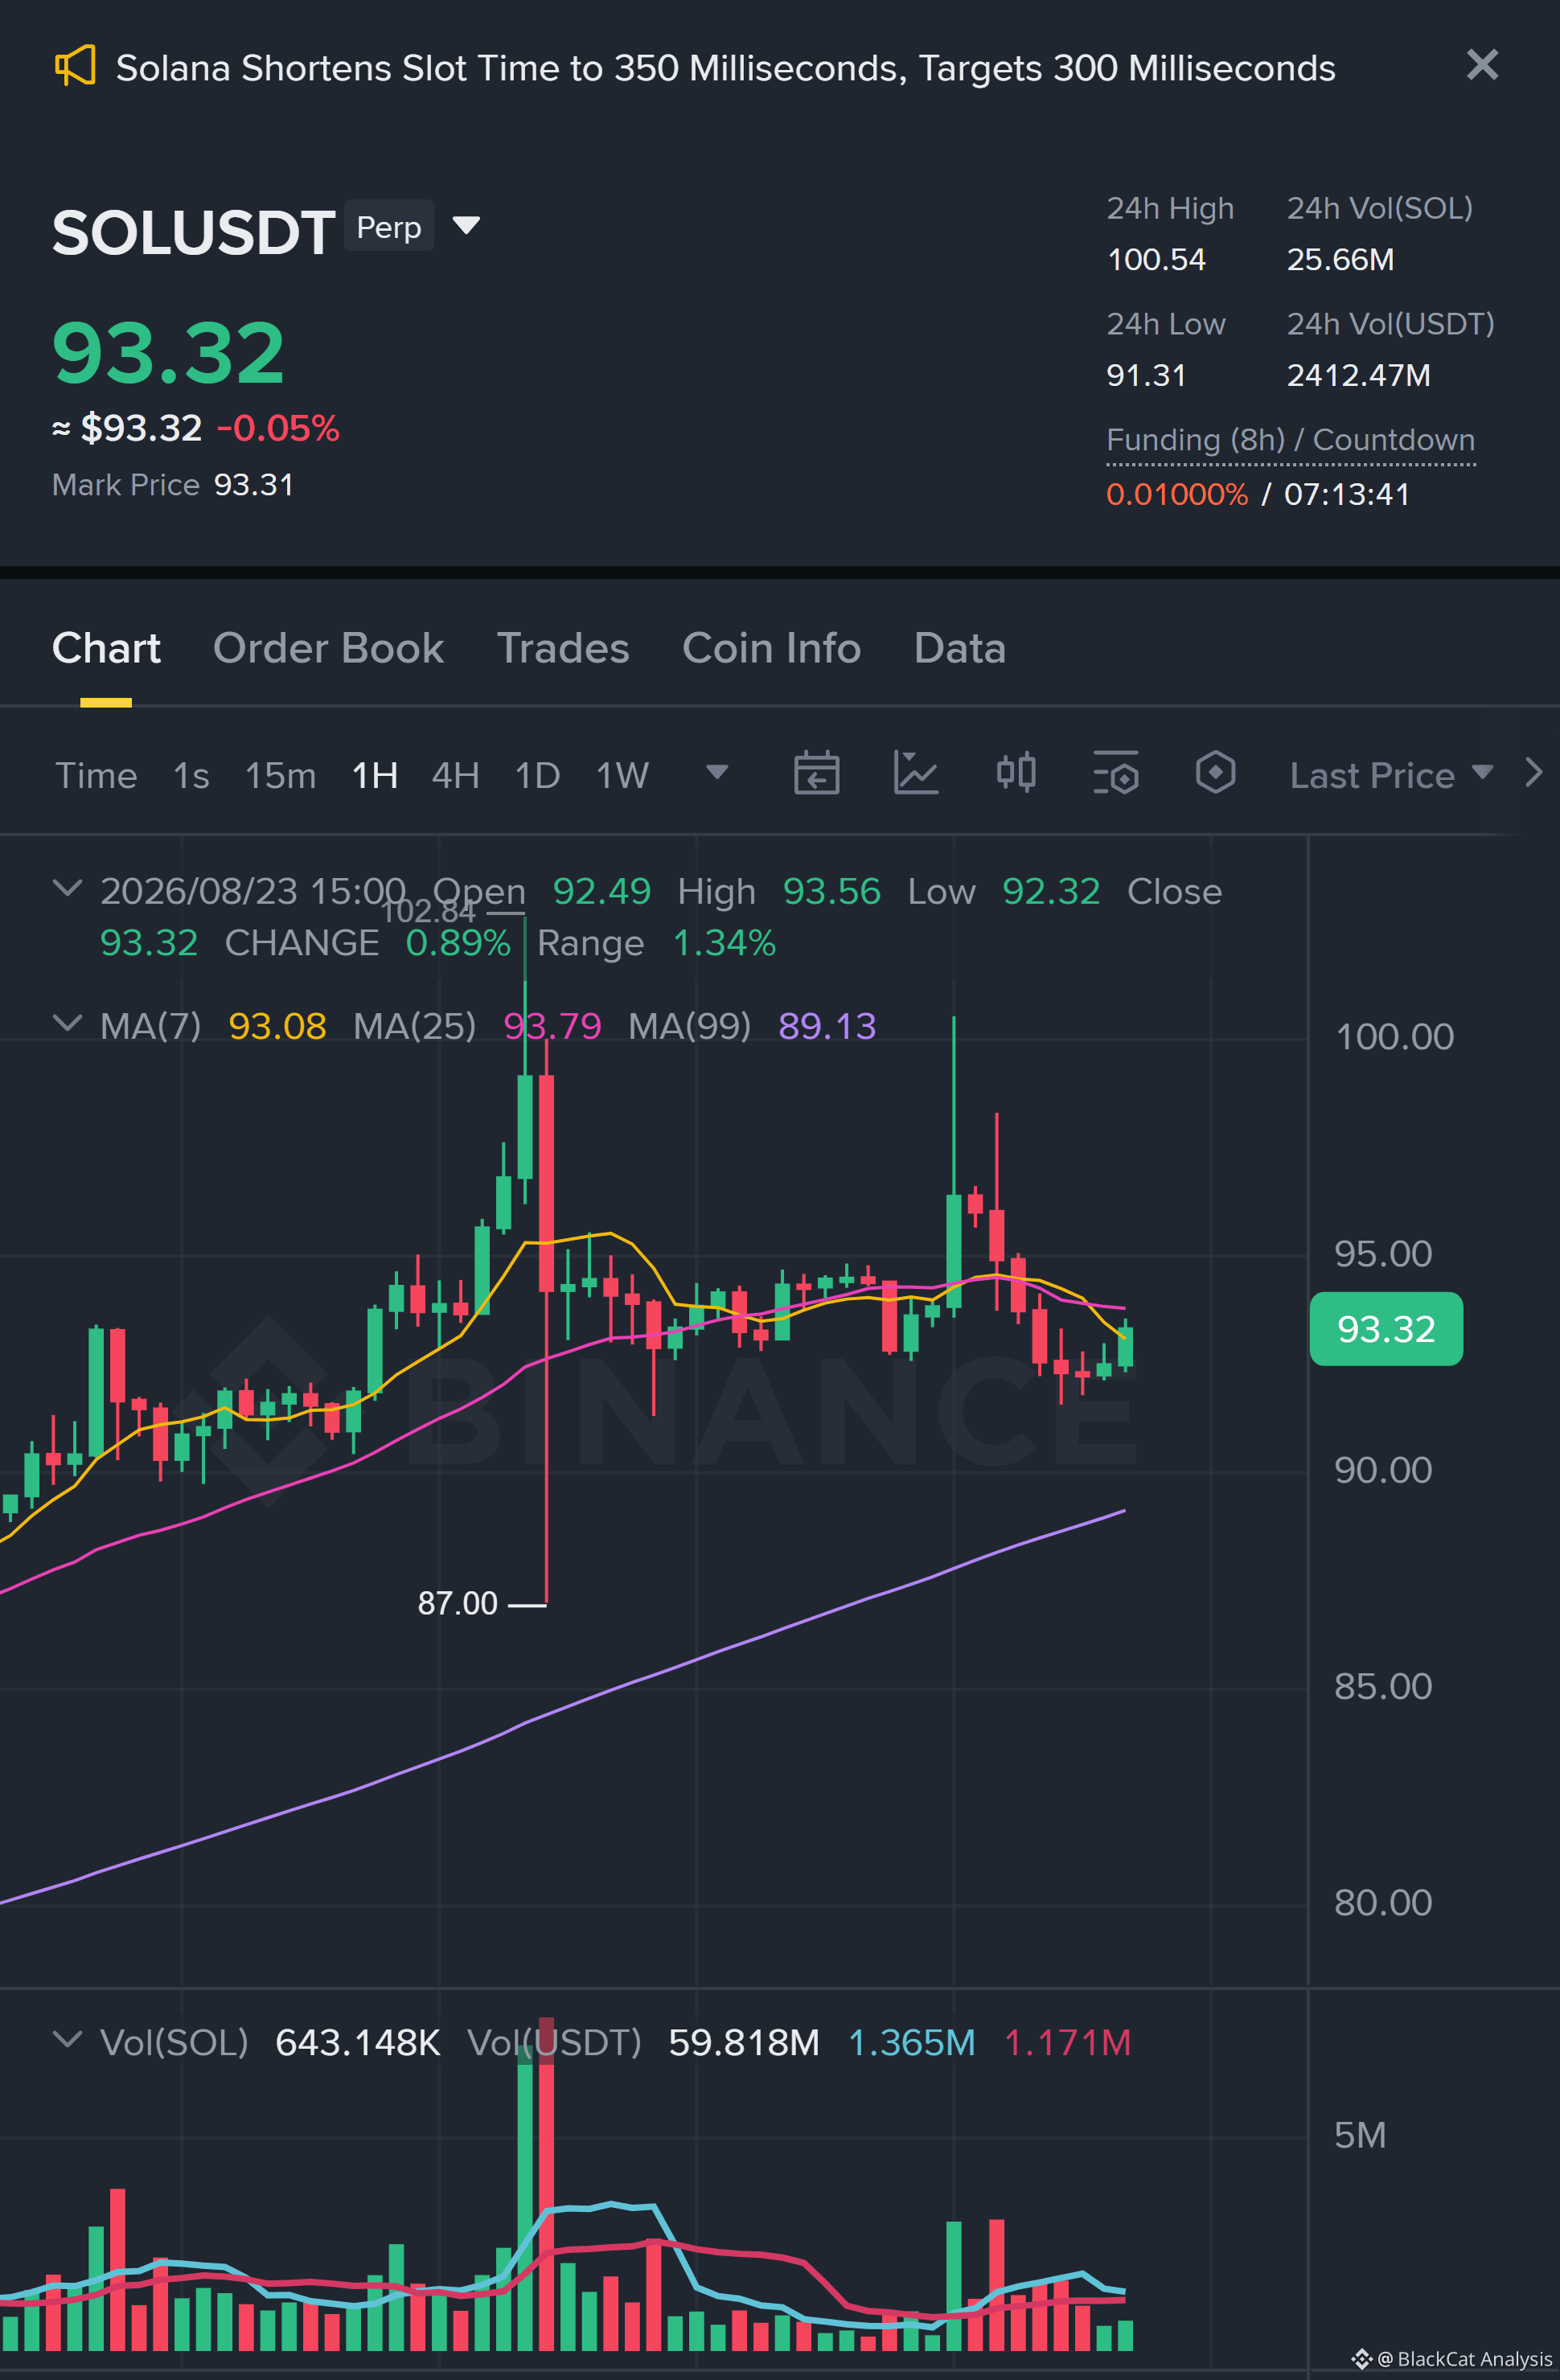1560x2380 pixels.
Task: Dismiss the Solana news banner
Action: (x=1482, y=65)
